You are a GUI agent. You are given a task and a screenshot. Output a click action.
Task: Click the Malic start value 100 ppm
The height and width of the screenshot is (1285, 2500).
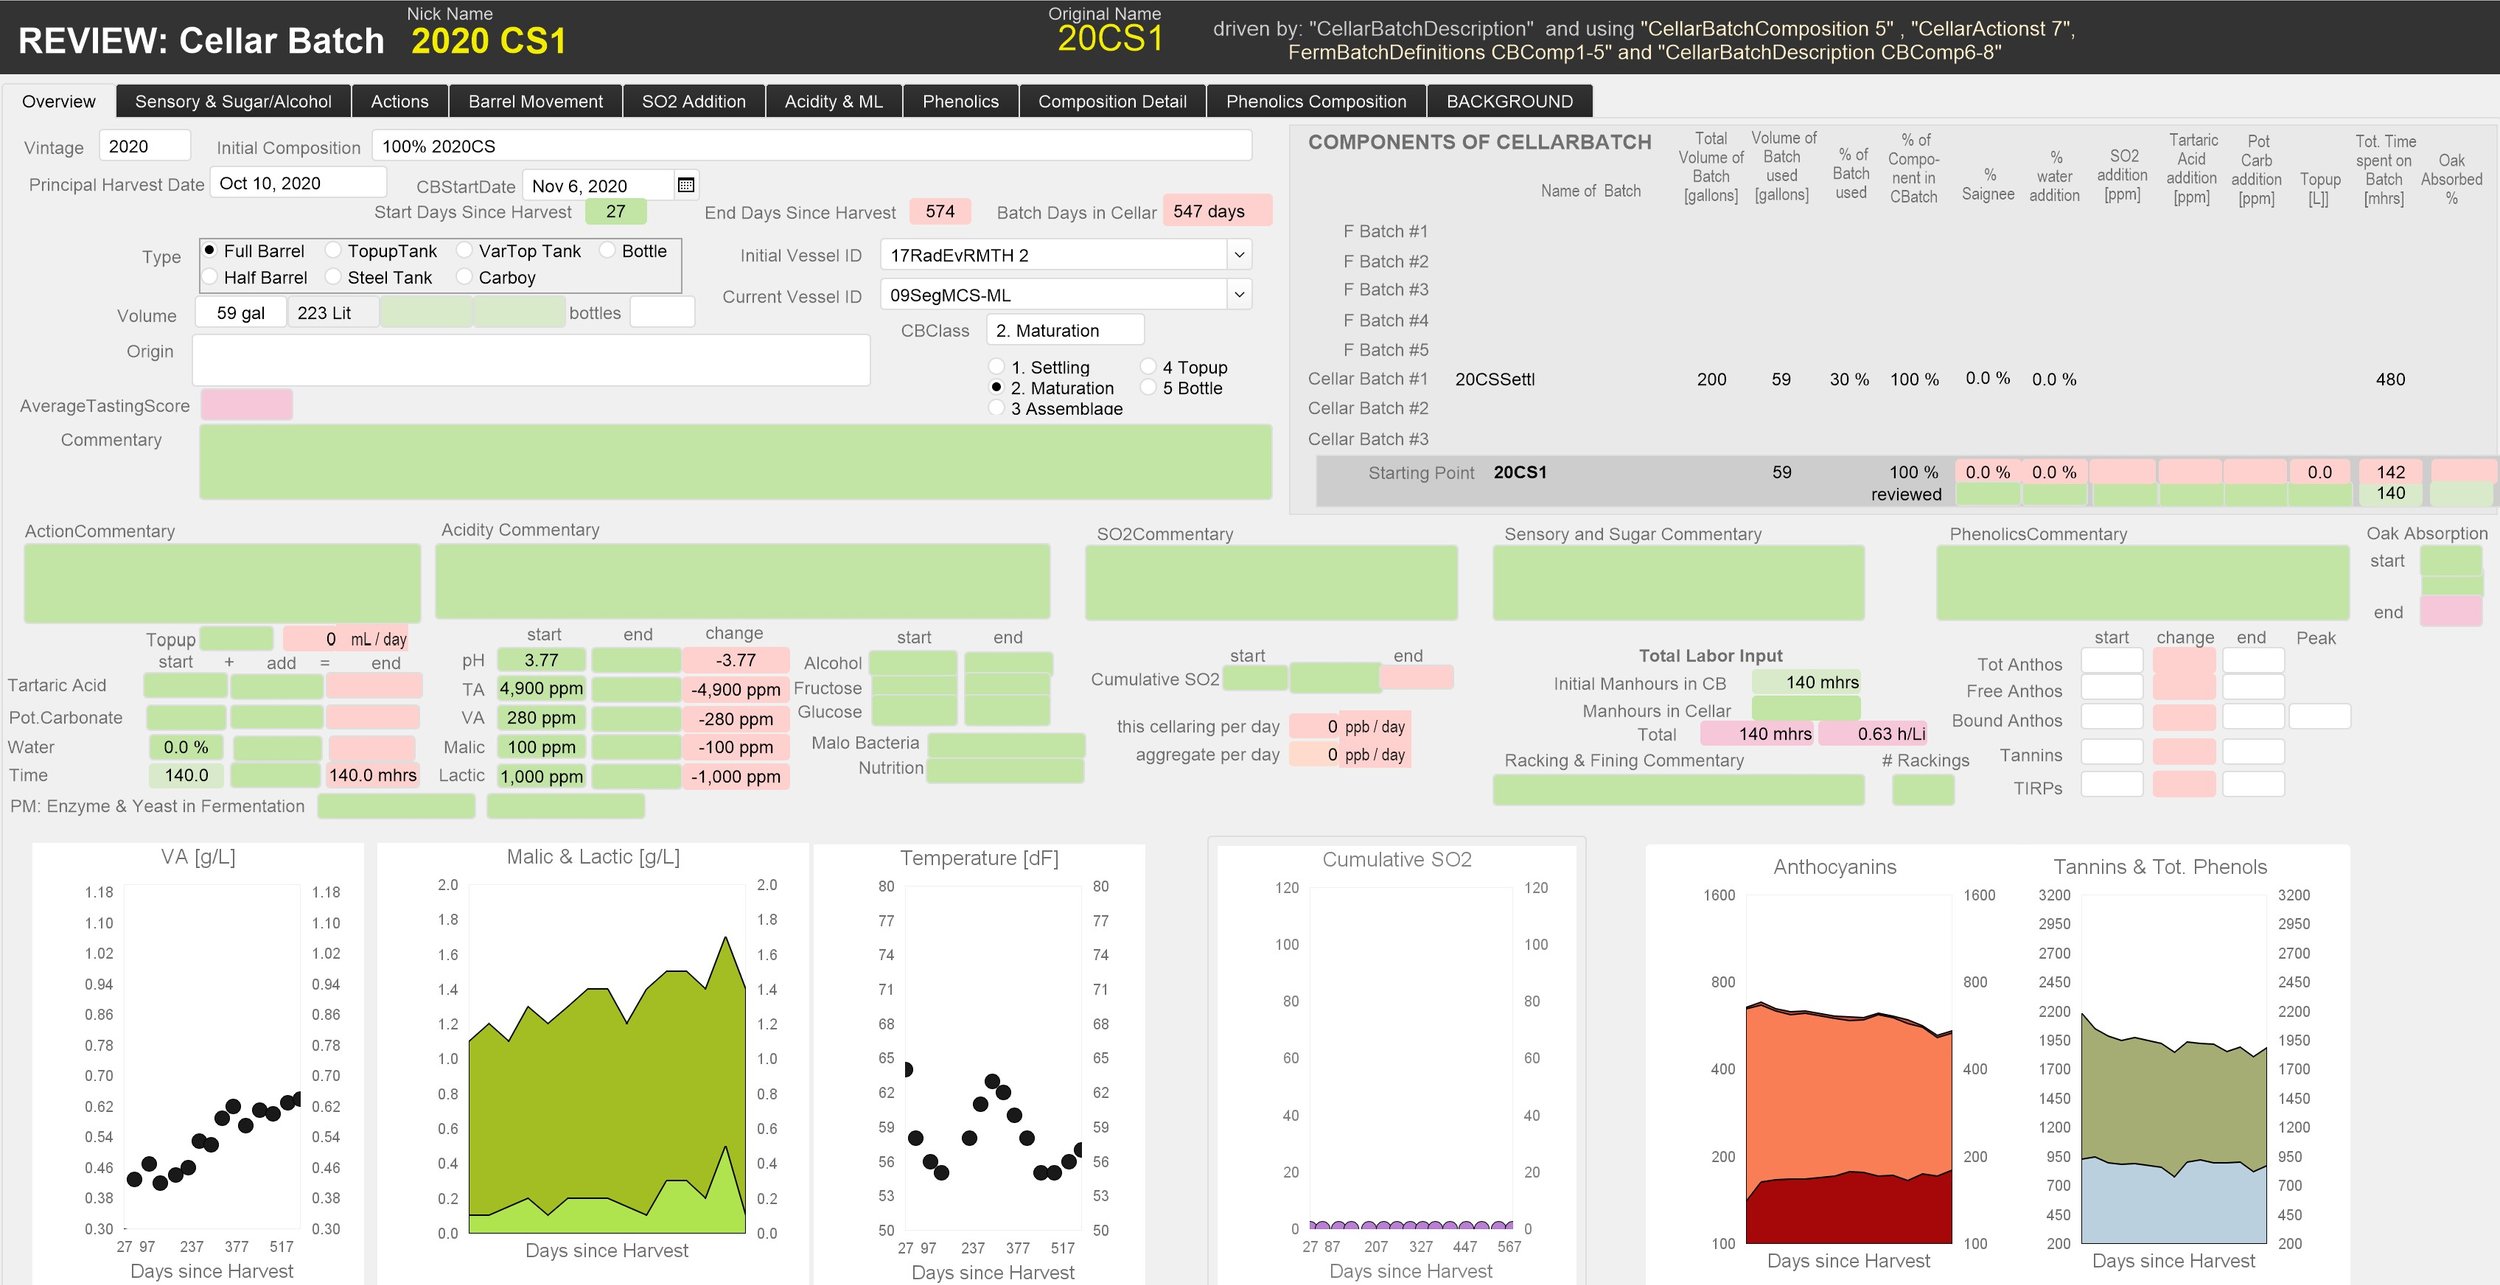pyautogui.click(x=541, y=747)
